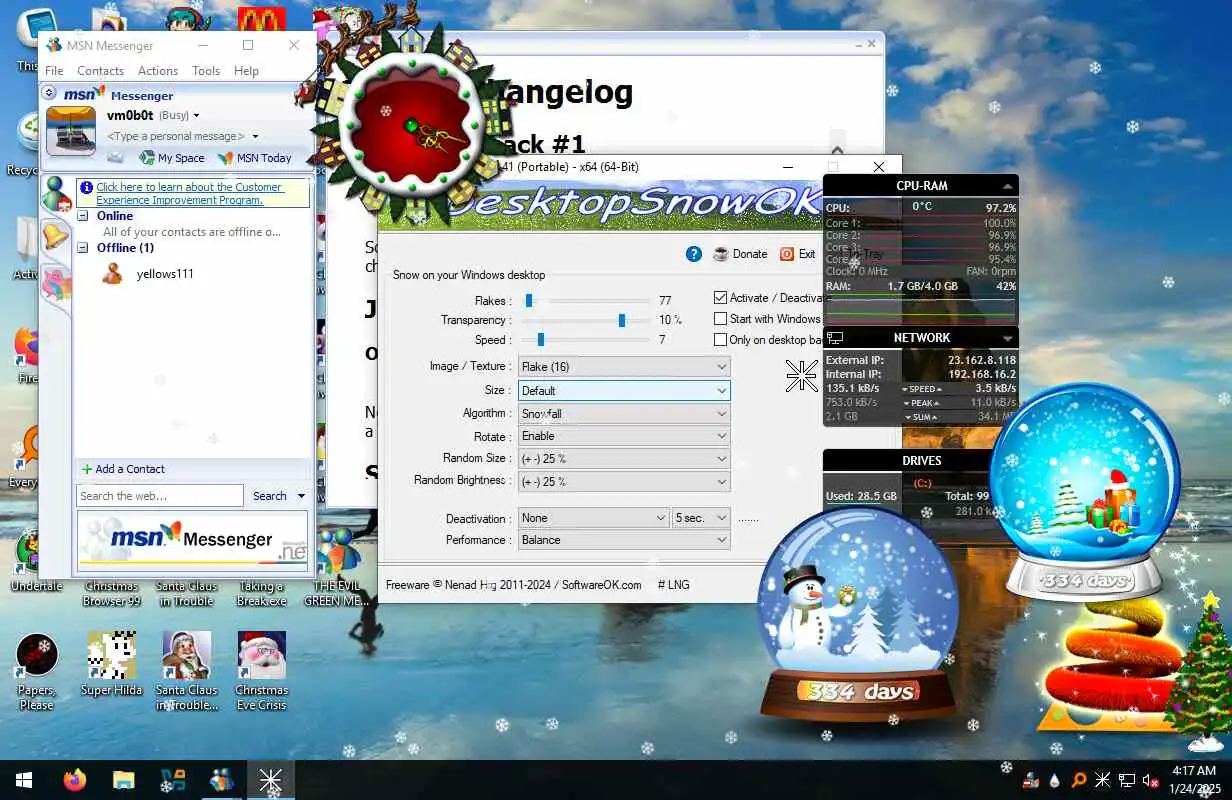The width and height of the screenshot is (1232, 800).
Task: Open Papers, Please desktop shortcut
Action: pyautogui.click(x=37, y=671)
